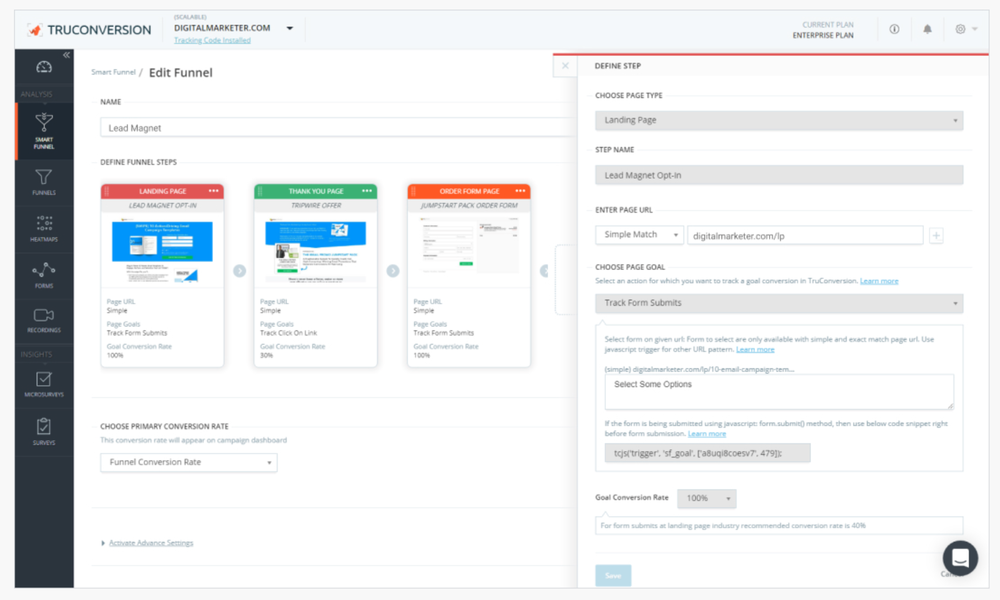Viewport: 1000px width, 600px height.
Task: Edit funnel name Lead Magnet field
Action: (x=338, y=128)
